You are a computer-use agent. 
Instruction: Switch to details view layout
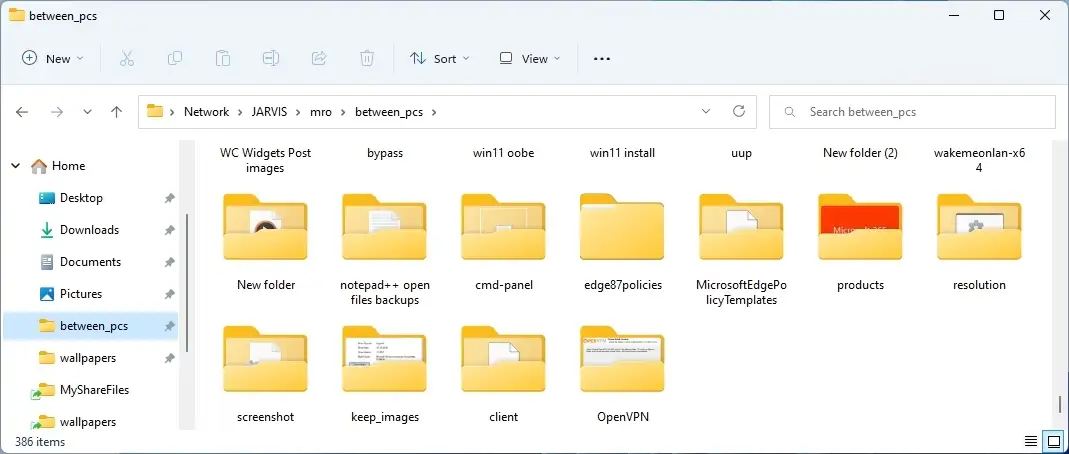click(1030, 441)
